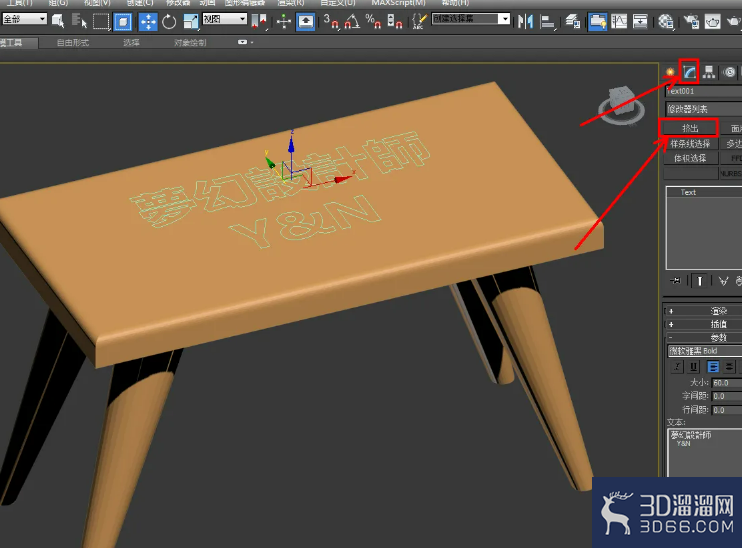Toggle Spinner Snap
The height and width of the screenshot is (548, 742).
[x=395, y=22]
